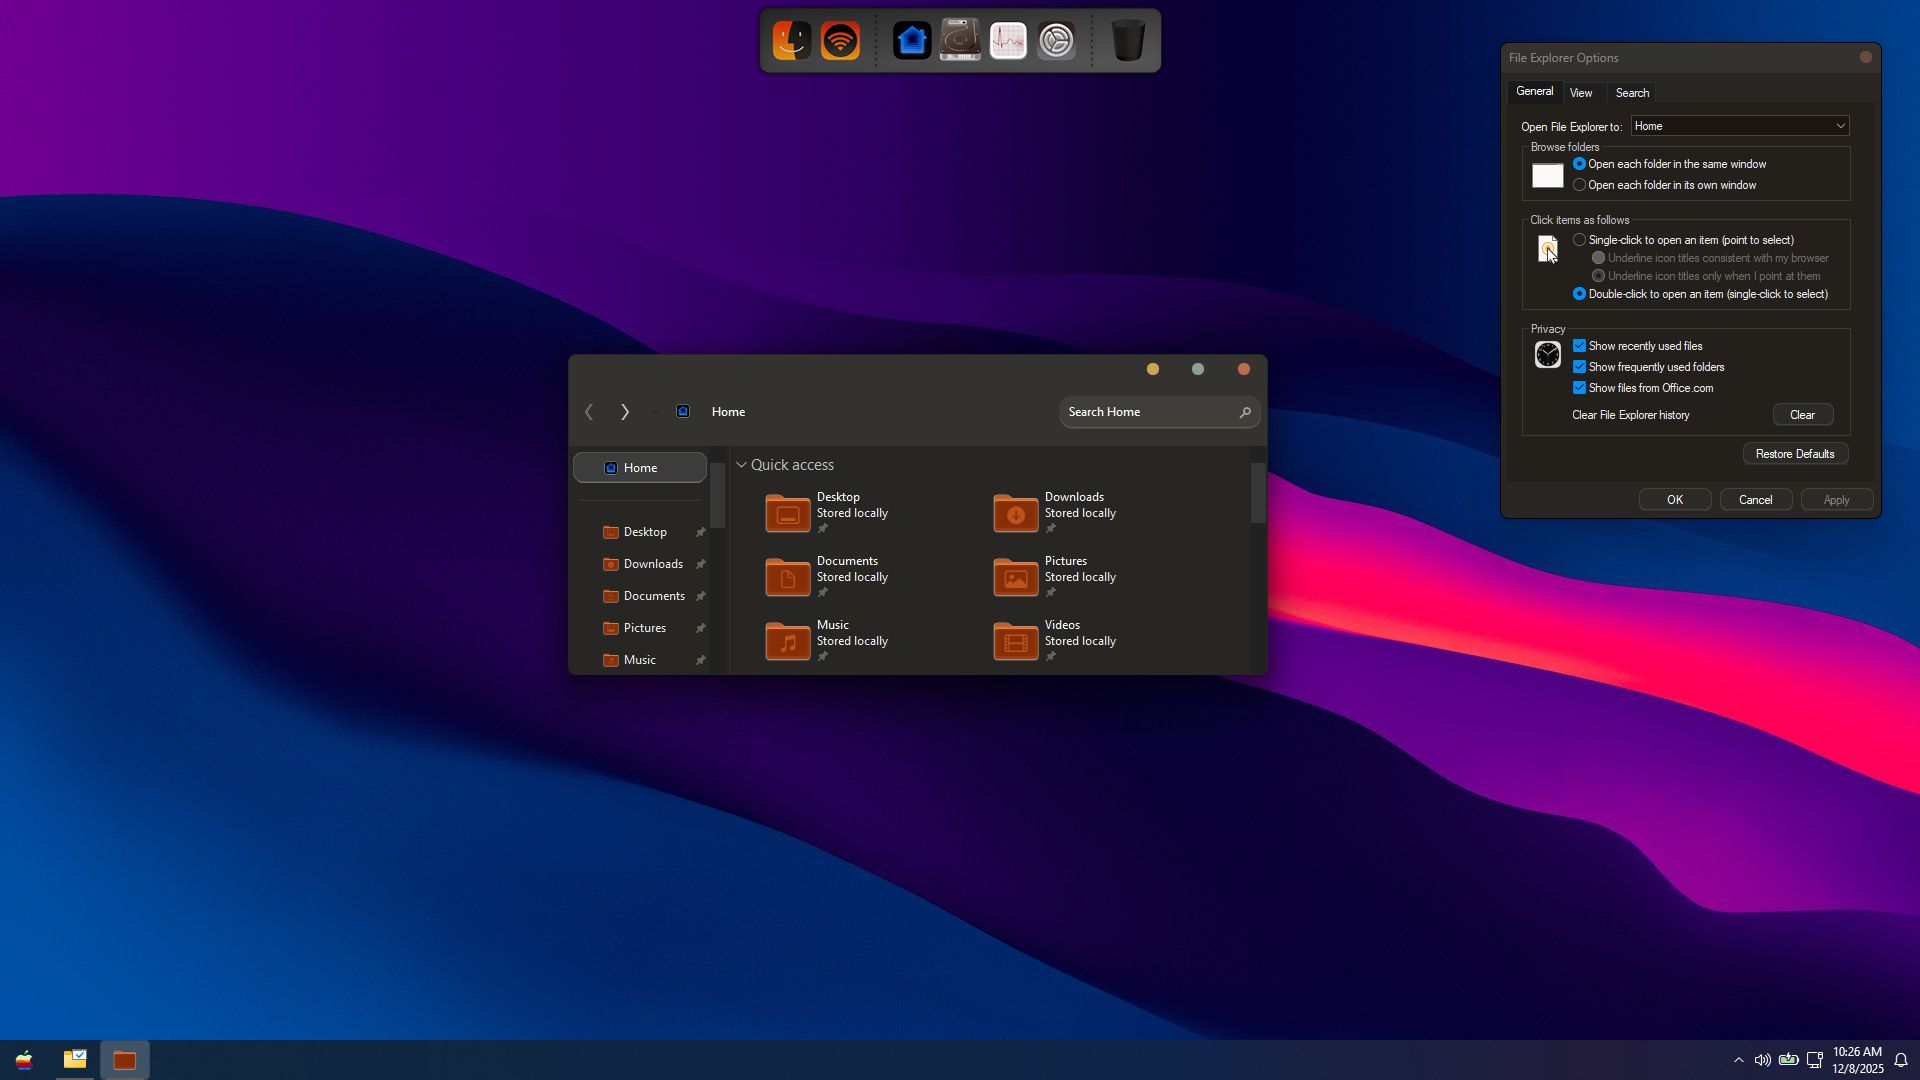Switch to the View tab
The width and height of the screenshot is (1920, 1080).
[1580, 93]
